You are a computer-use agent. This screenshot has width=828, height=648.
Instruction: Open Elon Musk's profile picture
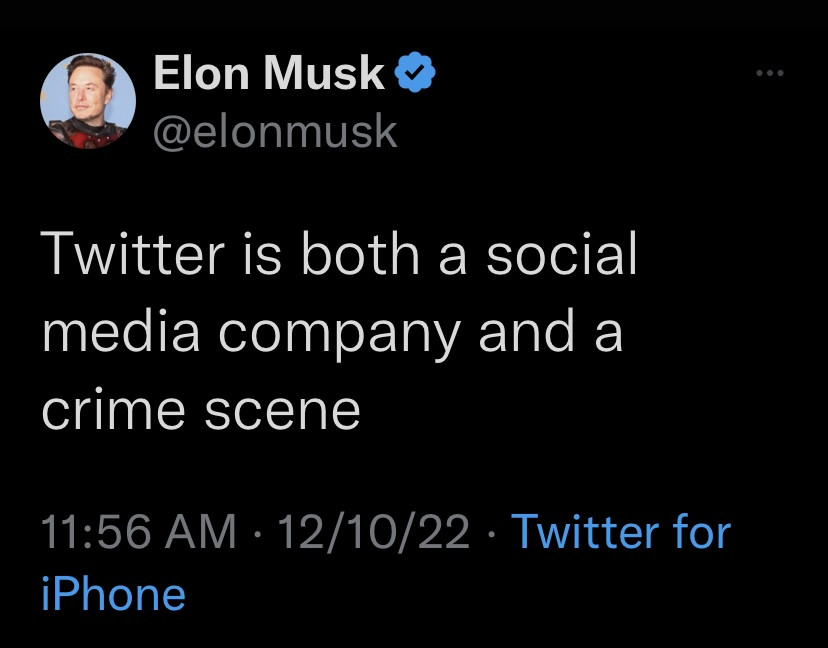87,103
